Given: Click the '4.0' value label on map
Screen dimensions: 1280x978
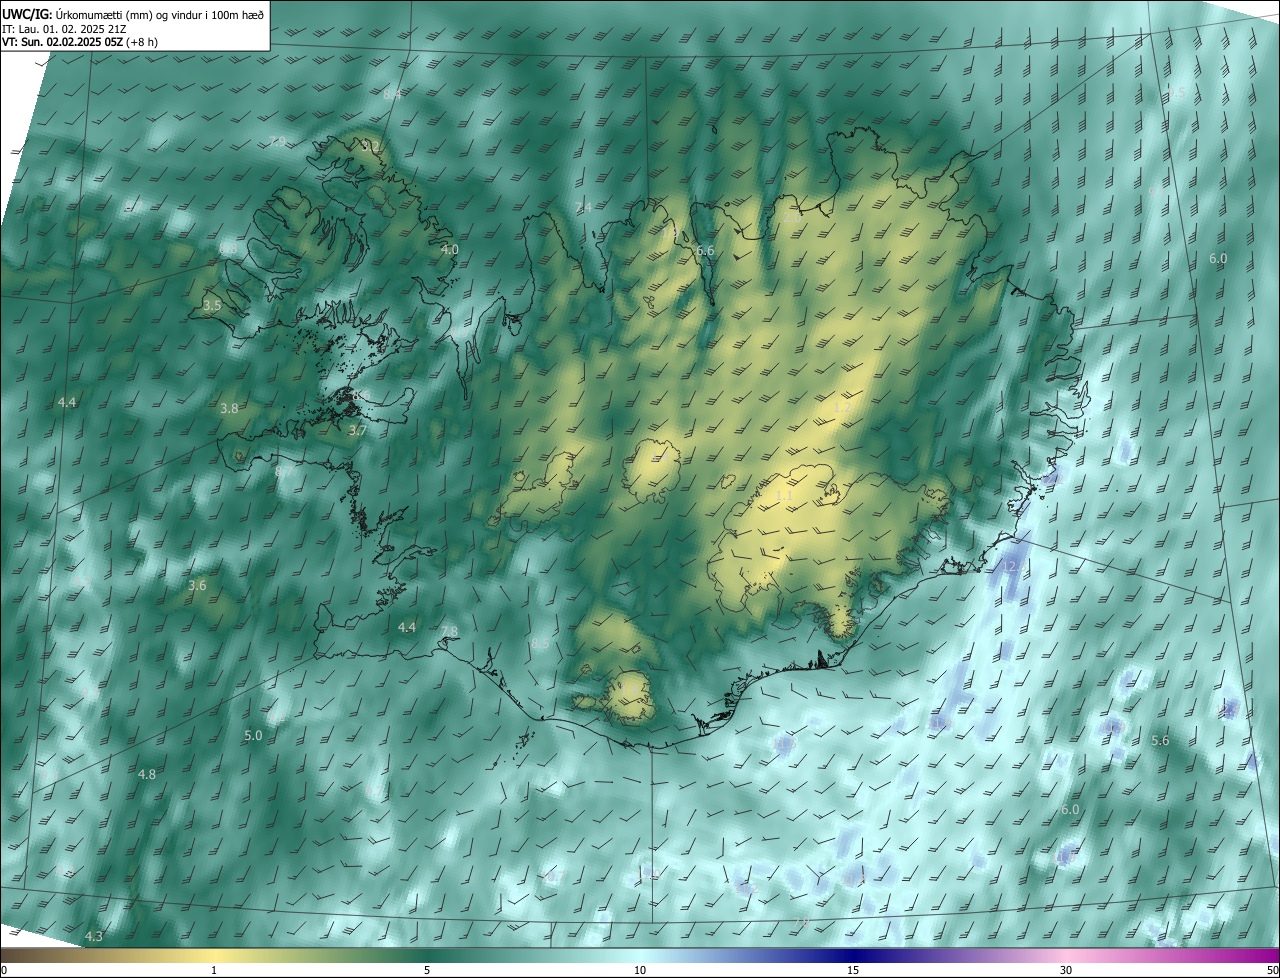Looking at the screenshot, I should (x=449, y=249).
